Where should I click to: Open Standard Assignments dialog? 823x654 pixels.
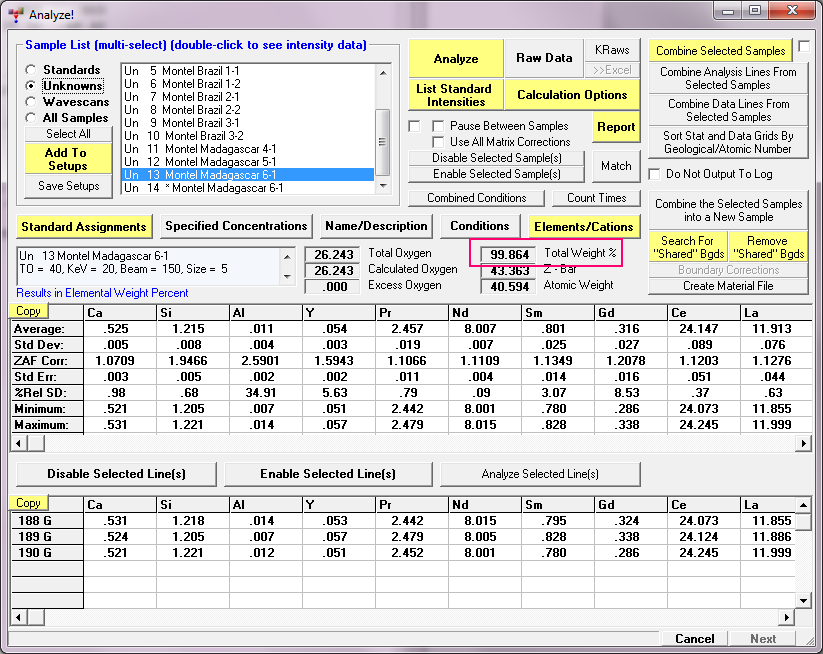[83, 226]
